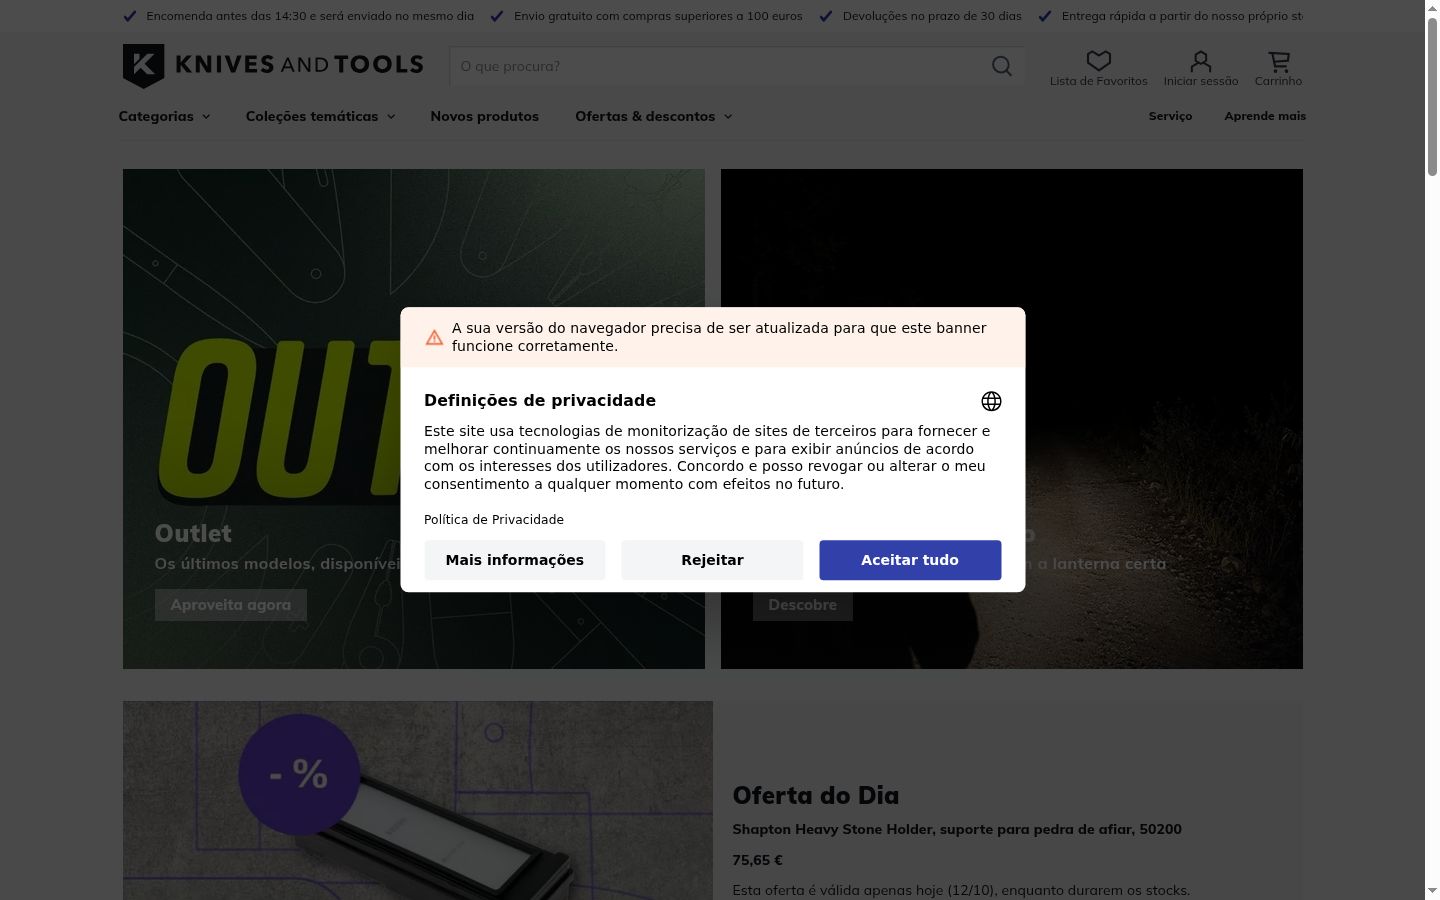Expand the Categorias dropdown

[164, 116]
